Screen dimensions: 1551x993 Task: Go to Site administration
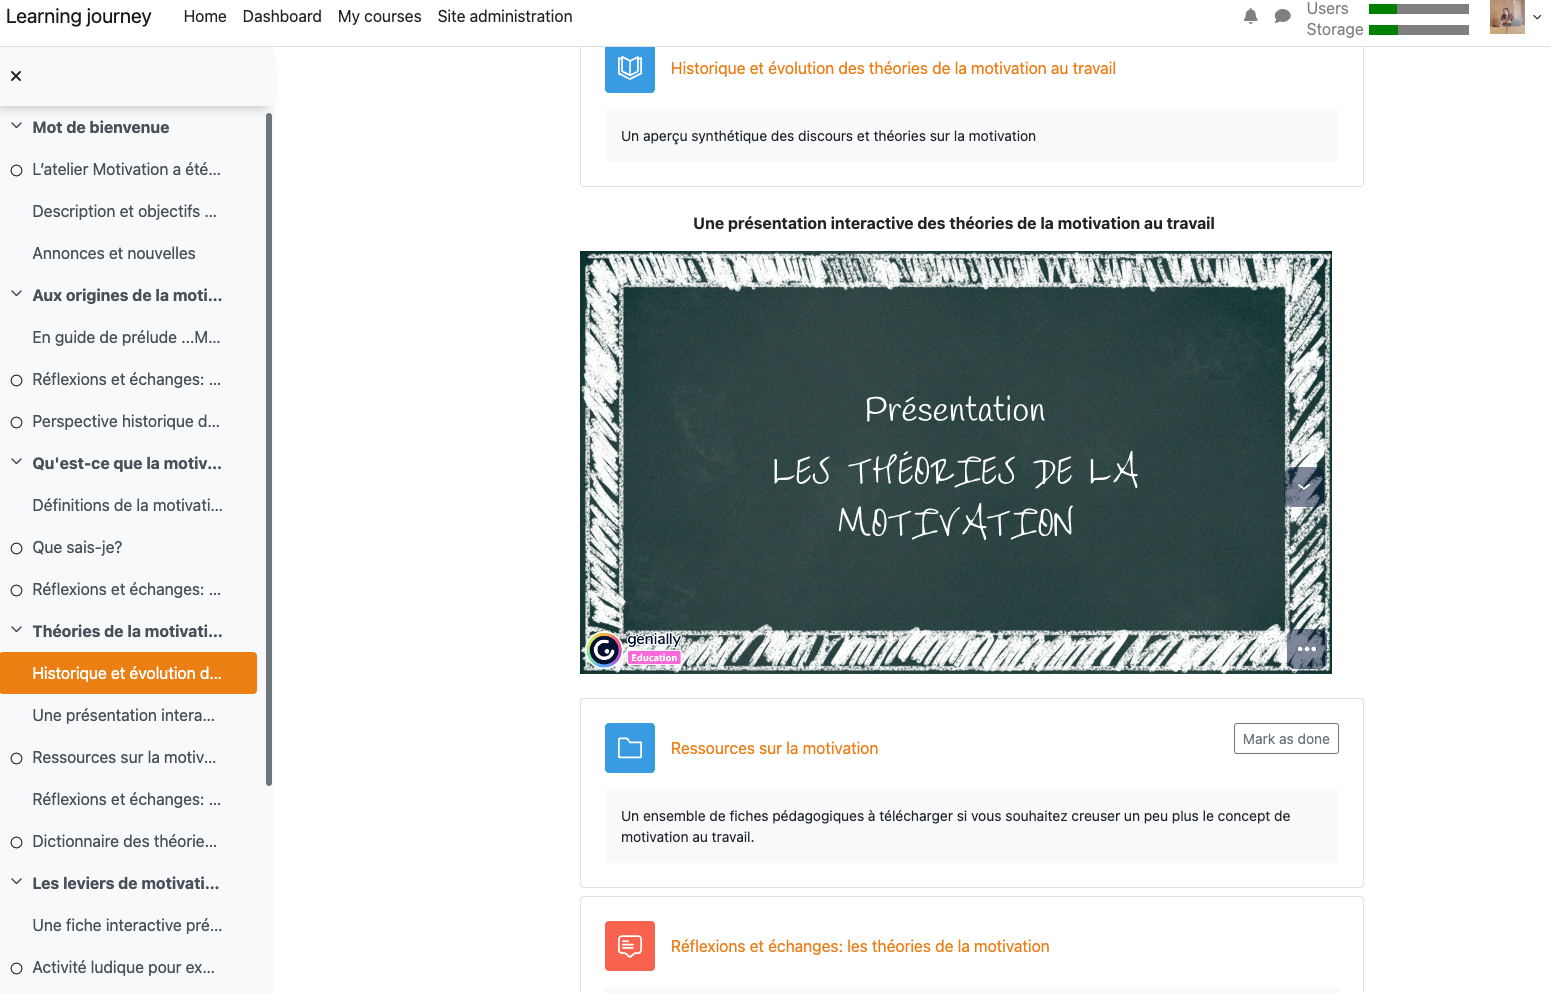point(504,16)
